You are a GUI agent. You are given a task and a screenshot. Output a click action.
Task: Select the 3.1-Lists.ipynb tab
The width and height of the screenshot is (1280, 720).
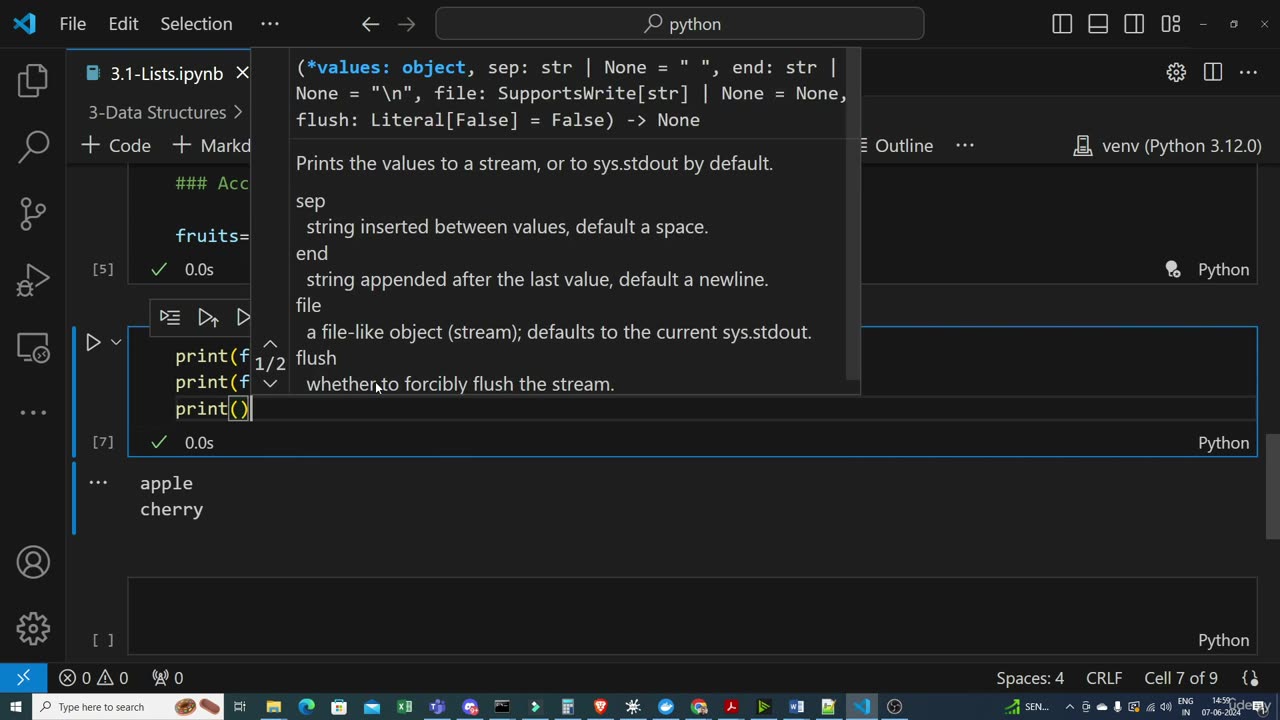[x=166, y=73]
